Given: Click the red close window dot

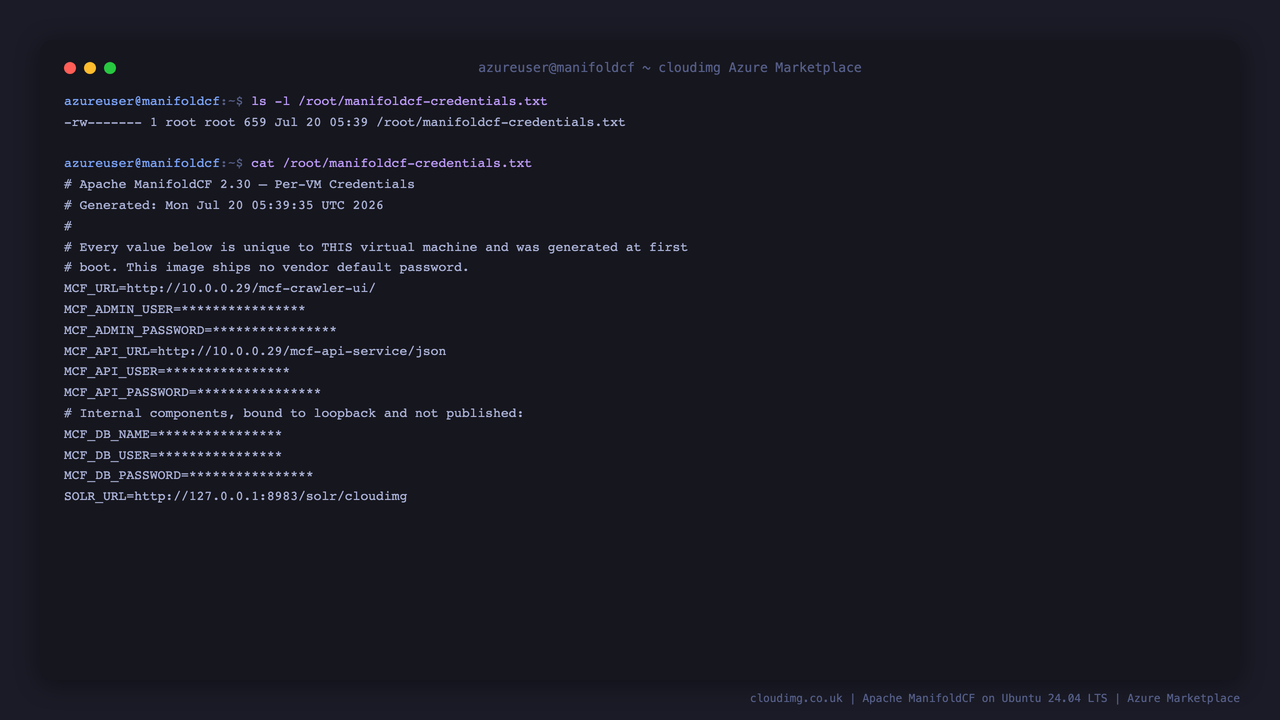Looking at the screenshot, I should tap(70, 68).
